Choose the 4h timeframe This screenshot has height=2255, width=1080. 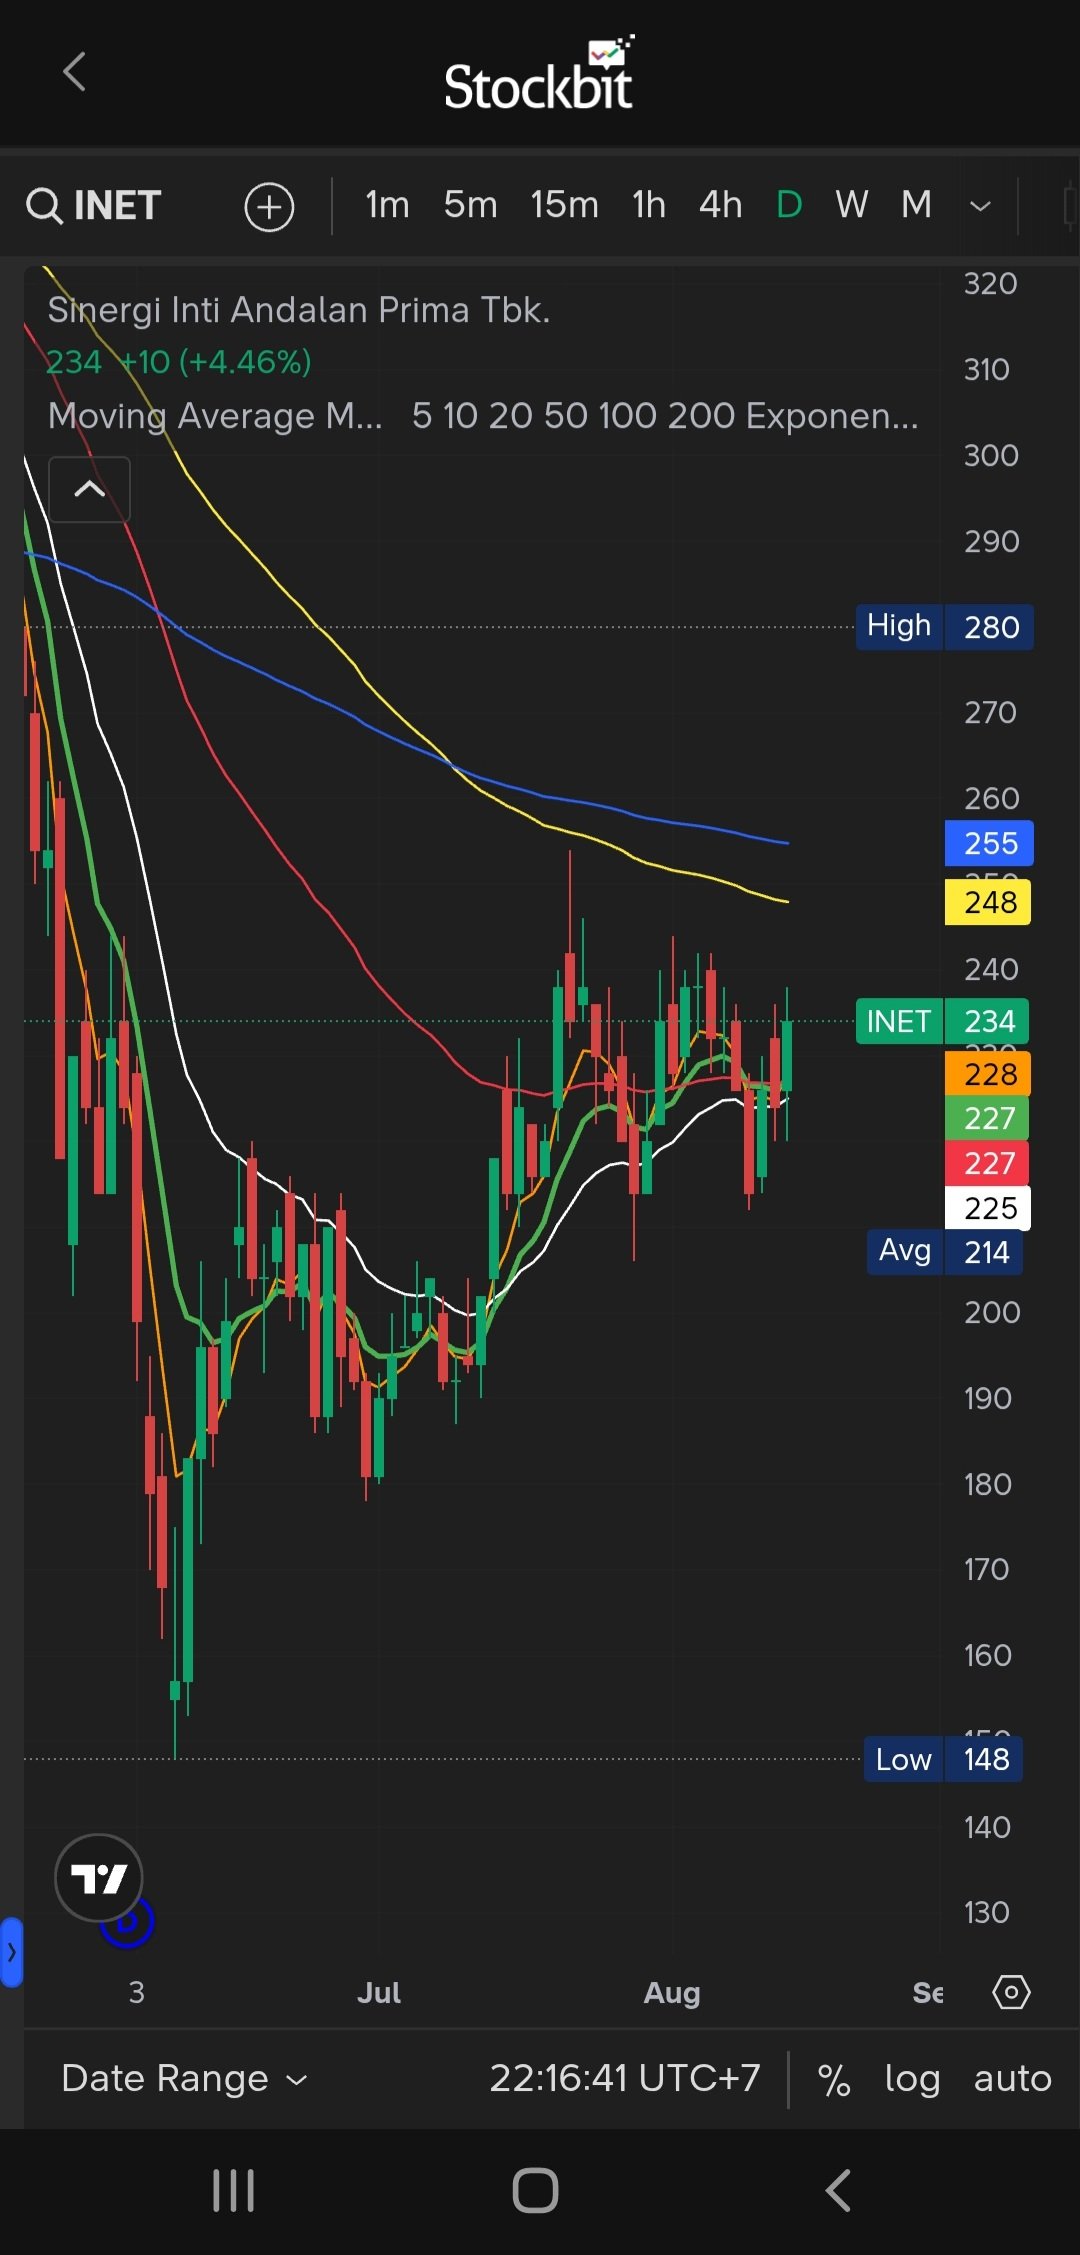[720, 205]
